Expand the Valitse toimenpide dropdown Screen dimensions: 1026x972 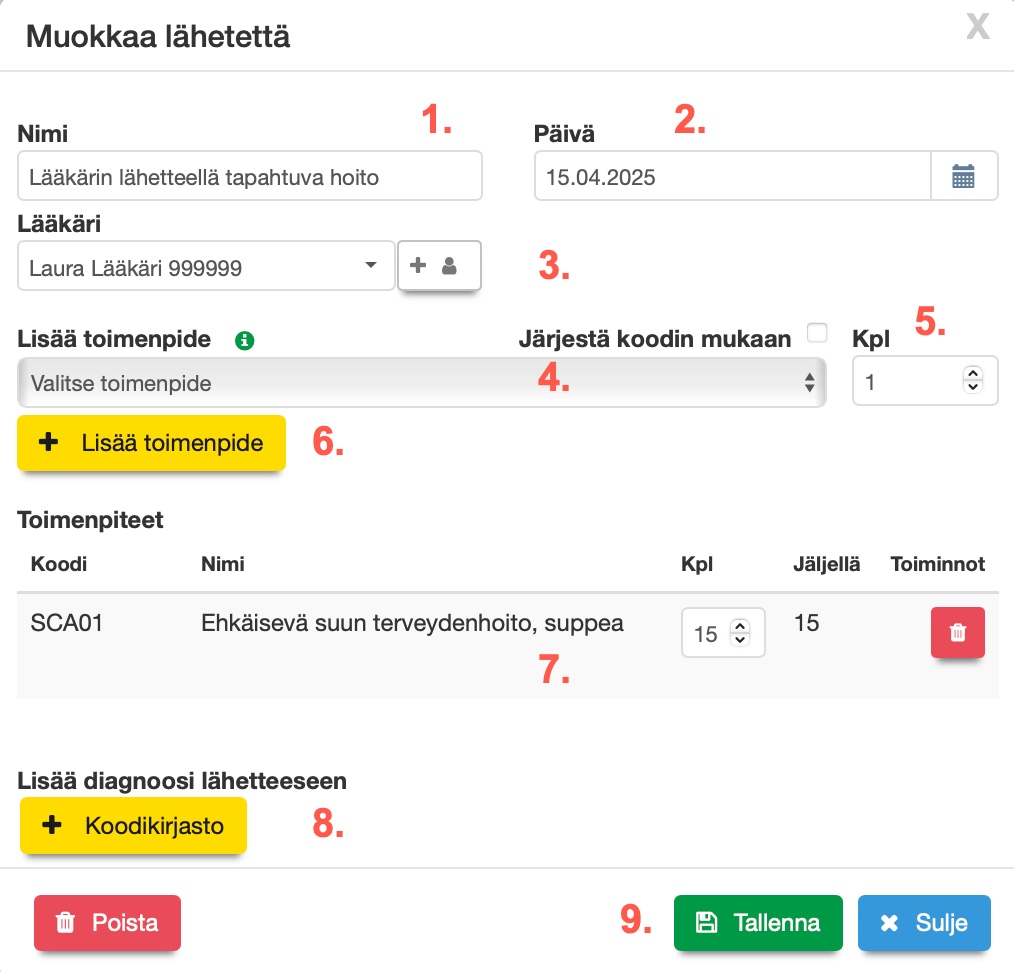click(x=421, y=383)
